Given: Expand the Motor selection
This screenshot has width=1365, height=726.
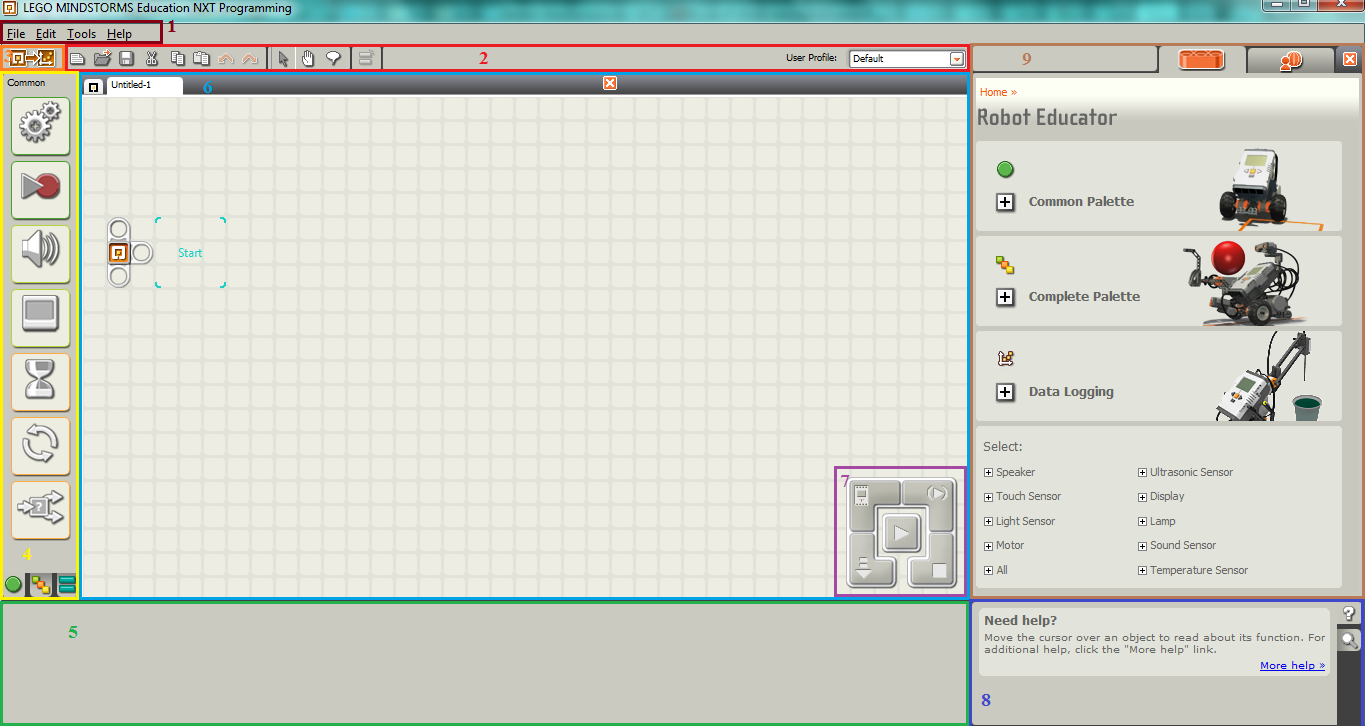Looking at the screenshot, I should 989,546.
